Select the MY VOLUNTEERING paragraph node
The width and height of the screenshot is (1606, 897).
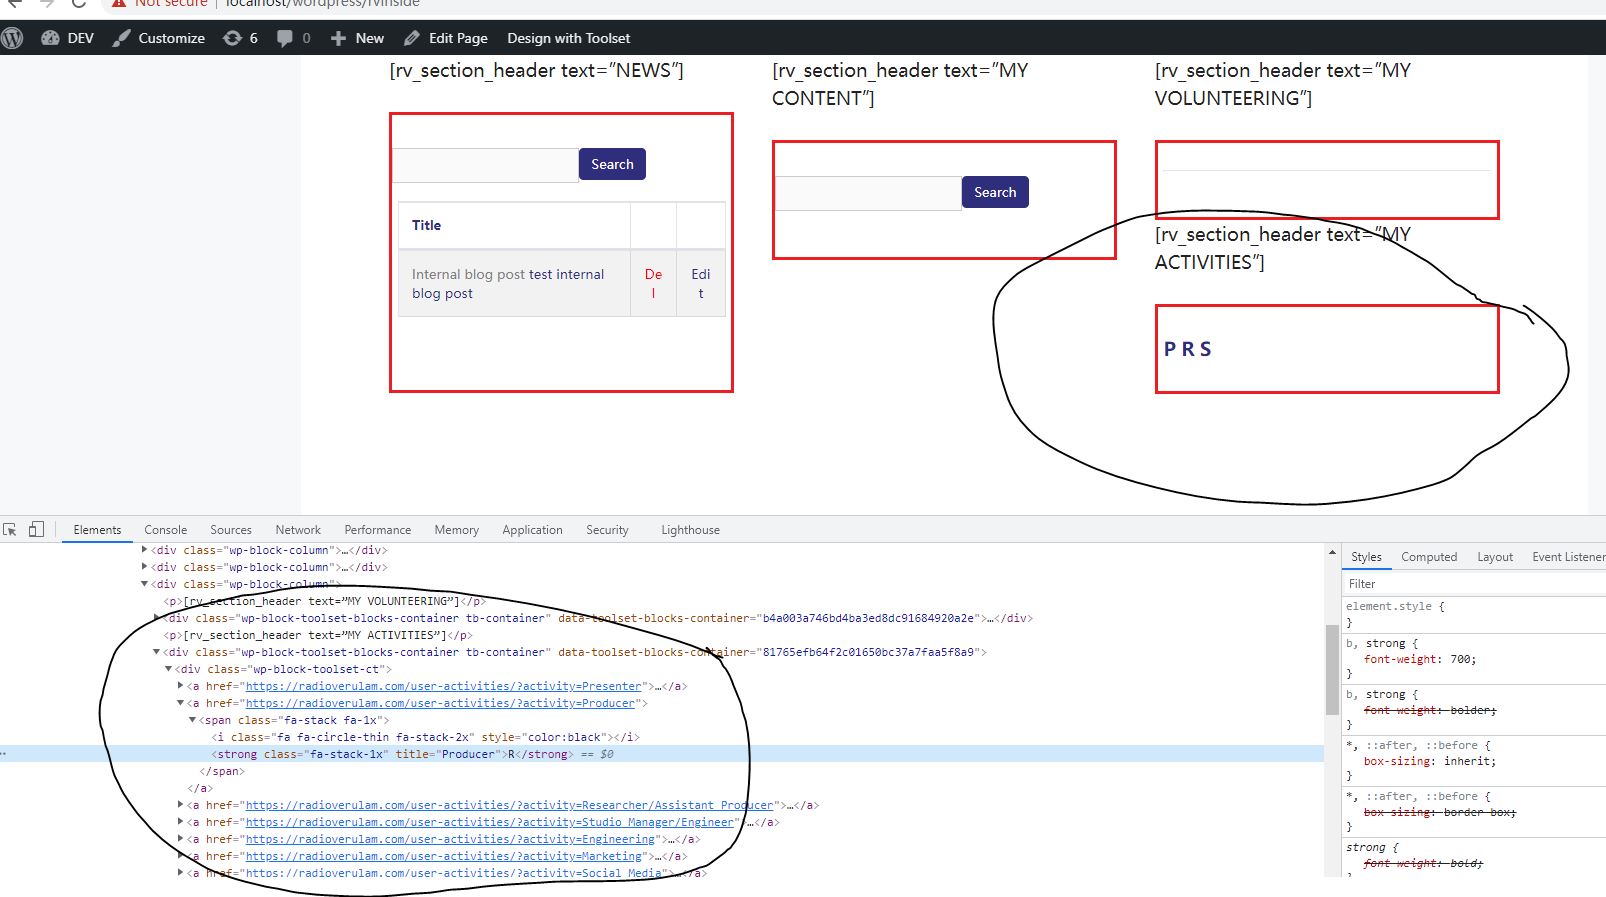tap(325, 601)
